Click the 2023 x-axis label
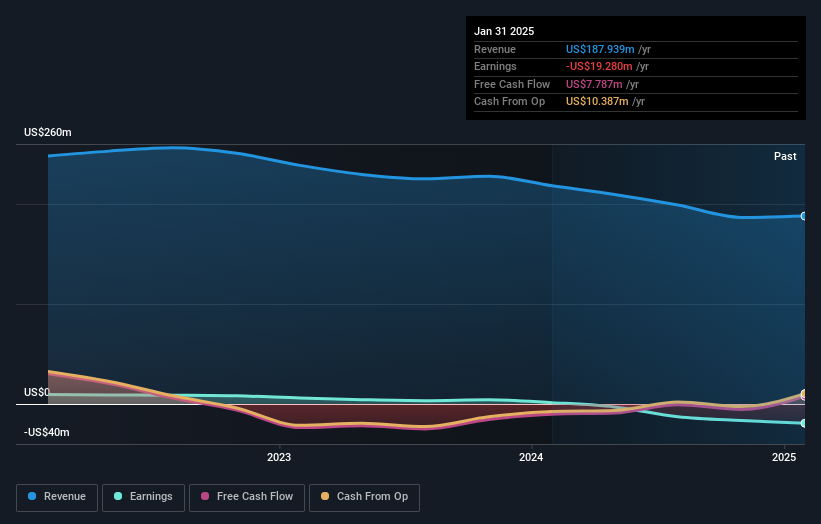Screen dimensions: 821x524 click(279, 457)
